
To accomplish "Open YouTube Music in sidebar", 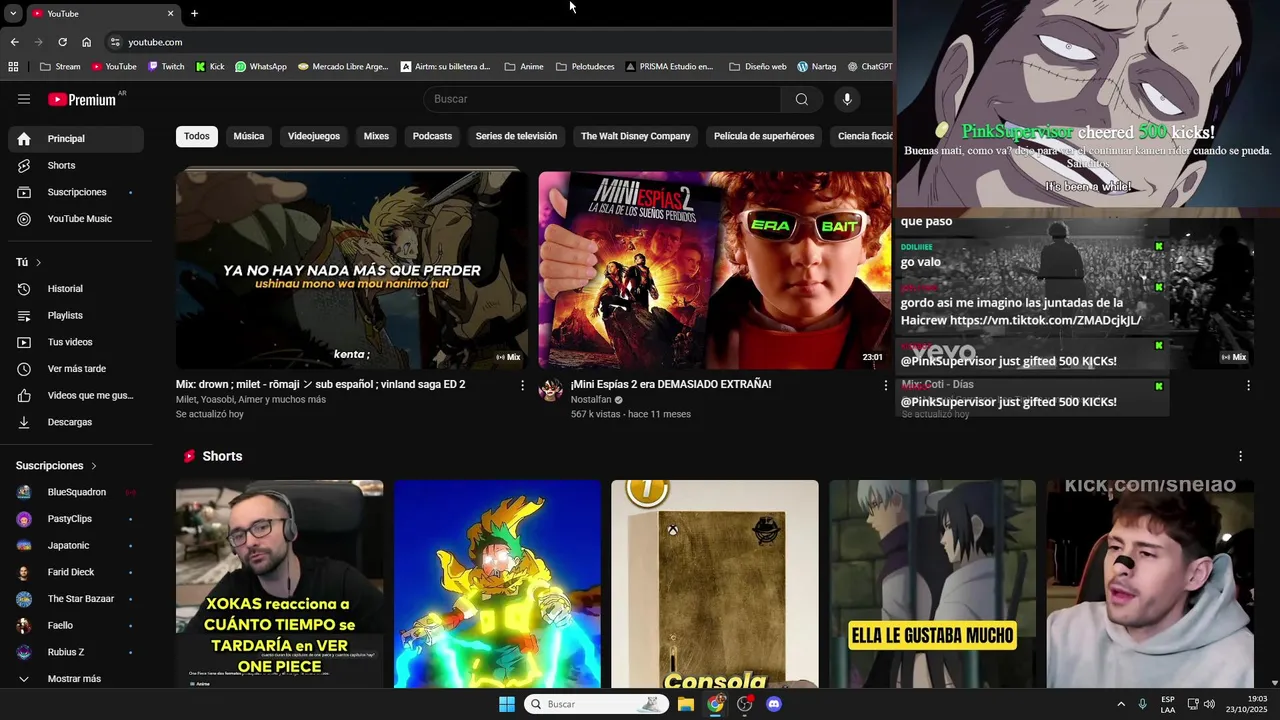I will [76, 219].
